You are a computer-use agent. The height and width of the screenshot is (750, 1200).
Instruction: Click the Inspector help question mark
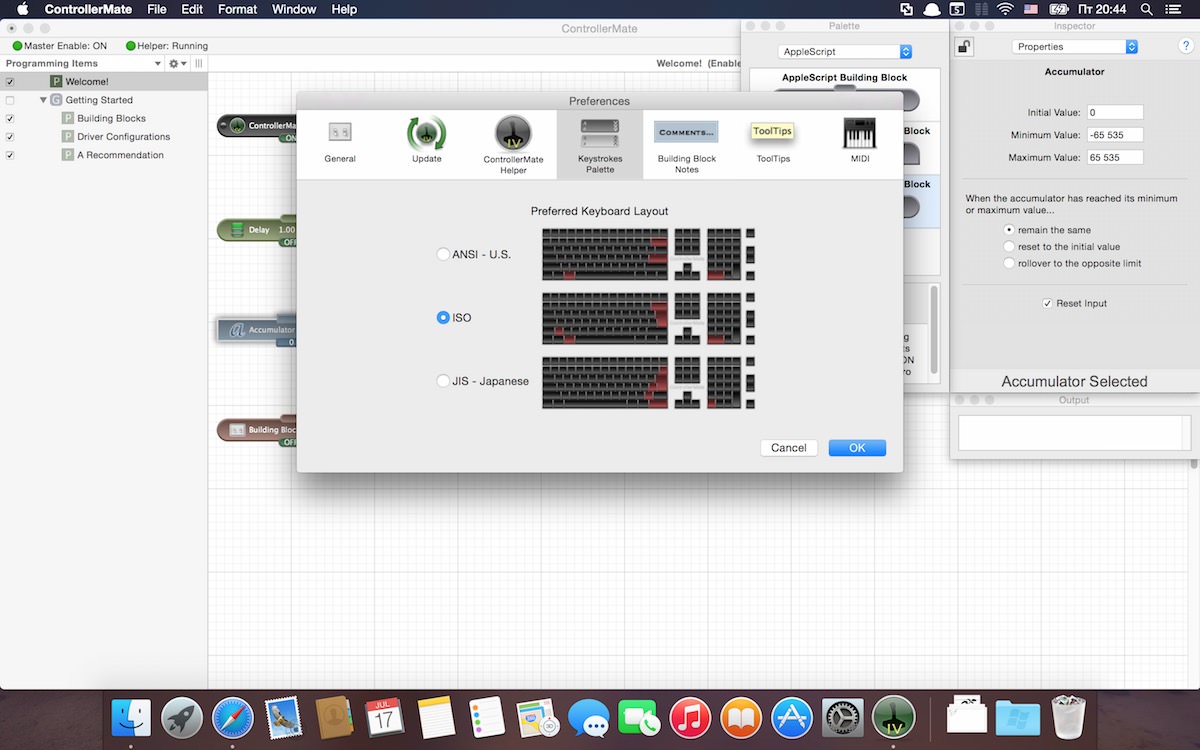click(x=1186, y=47)
